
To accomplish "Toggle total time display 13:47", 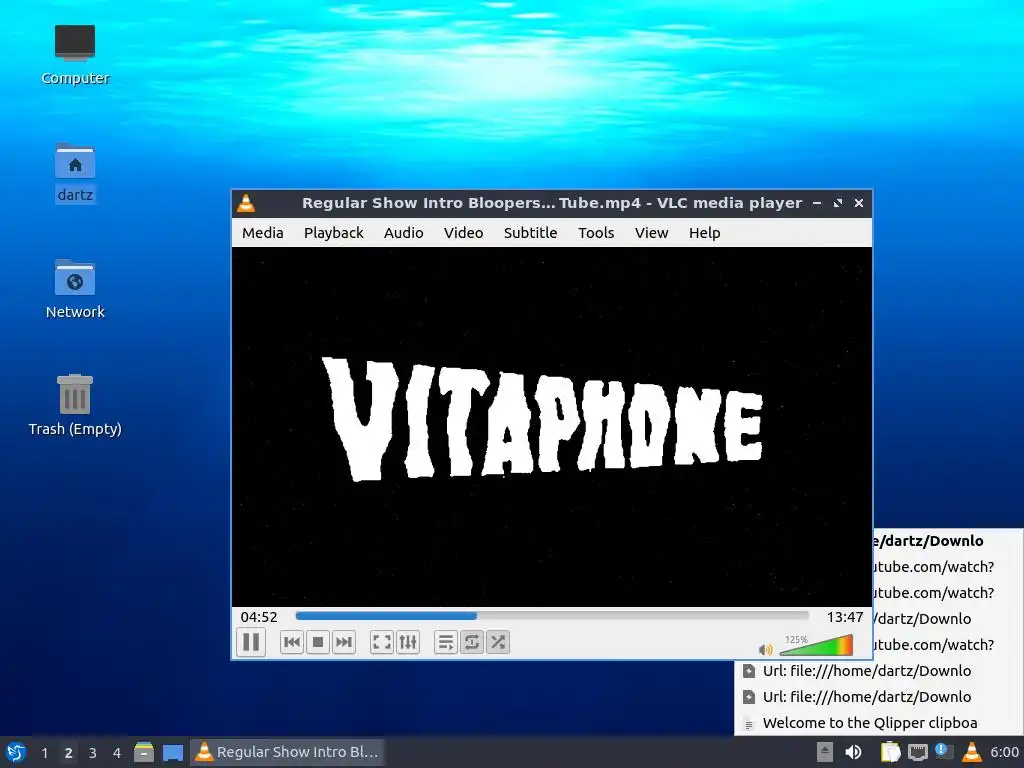I will [x=844, y=616].
